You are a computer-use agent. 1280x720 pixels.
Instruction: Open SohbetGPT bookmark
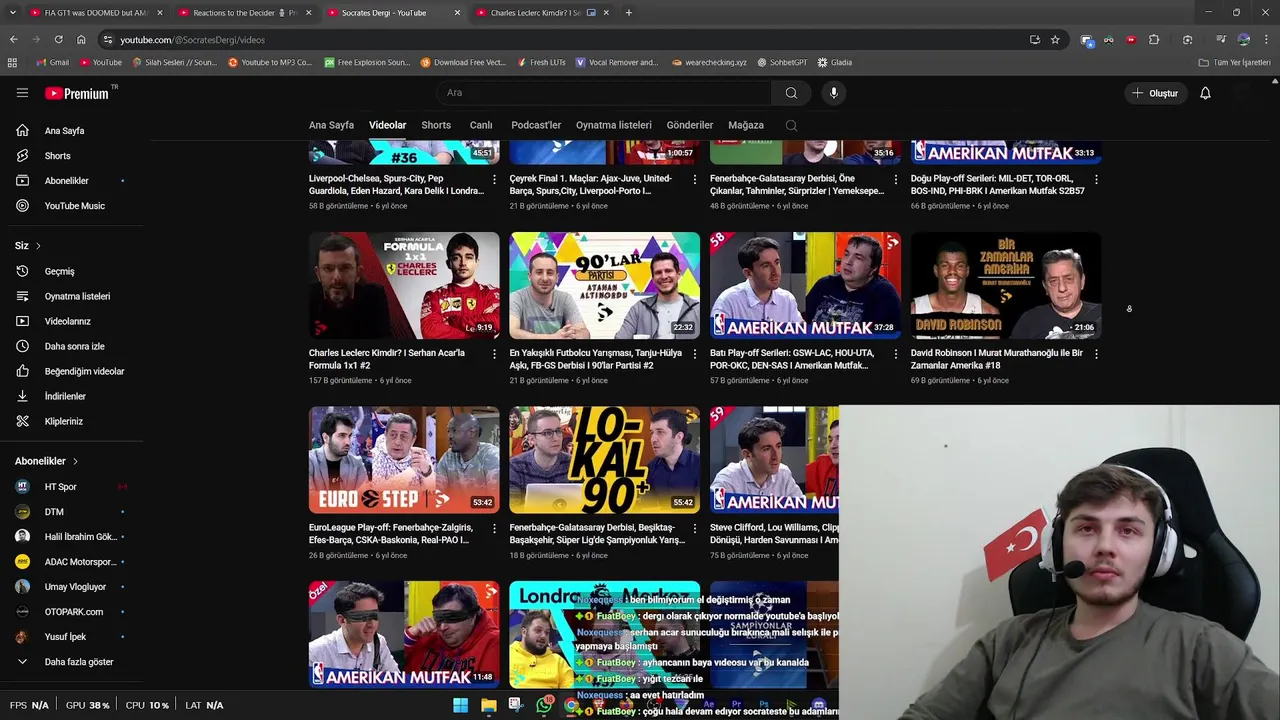pyautogui.click(x=782, y=62)
